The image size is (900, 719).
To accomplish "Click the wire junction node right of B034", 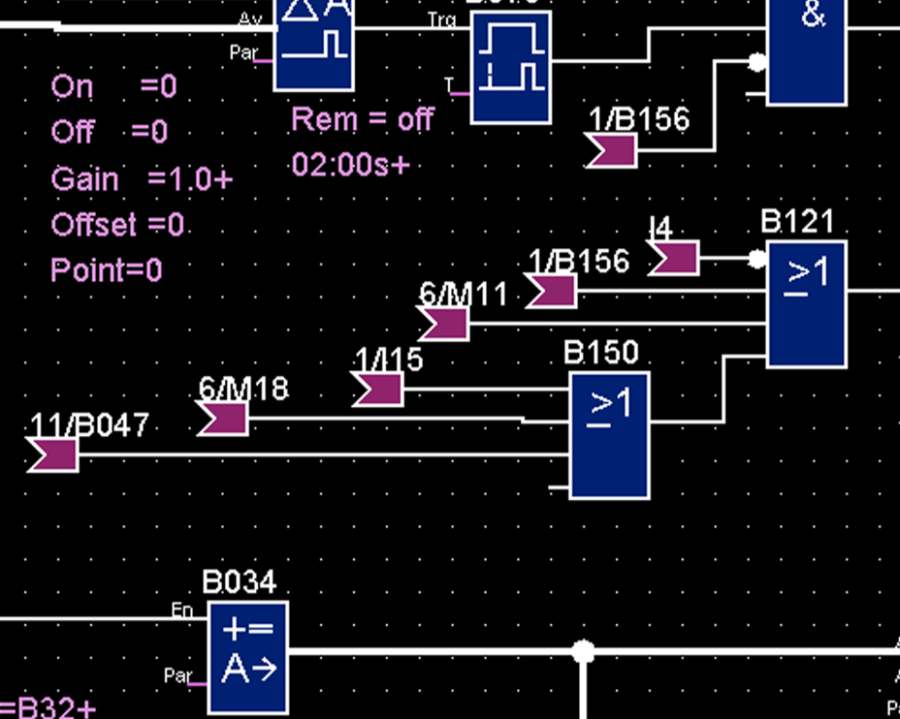I will (582, 652).
